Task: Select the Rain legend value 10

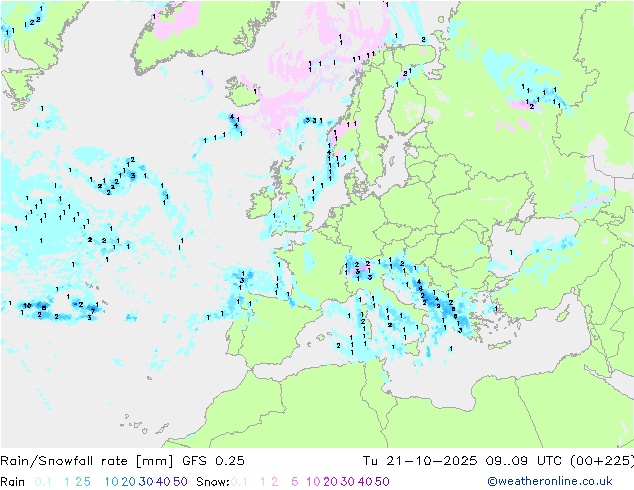Action: [112, 482]
